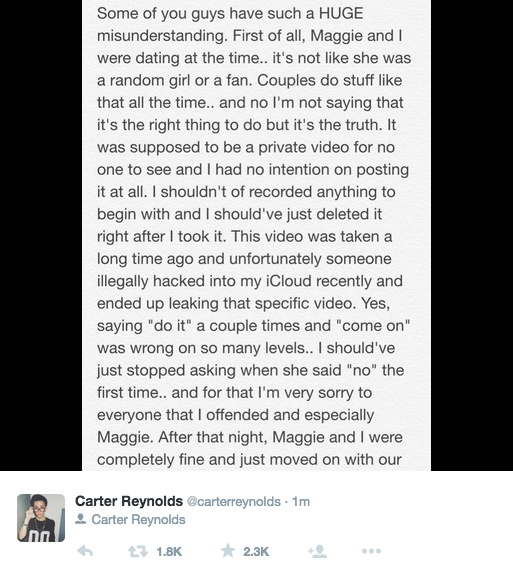Open the grey Carter Reynolds link below name
This screenshot has width=513, height=581.
tap(138, 519)
